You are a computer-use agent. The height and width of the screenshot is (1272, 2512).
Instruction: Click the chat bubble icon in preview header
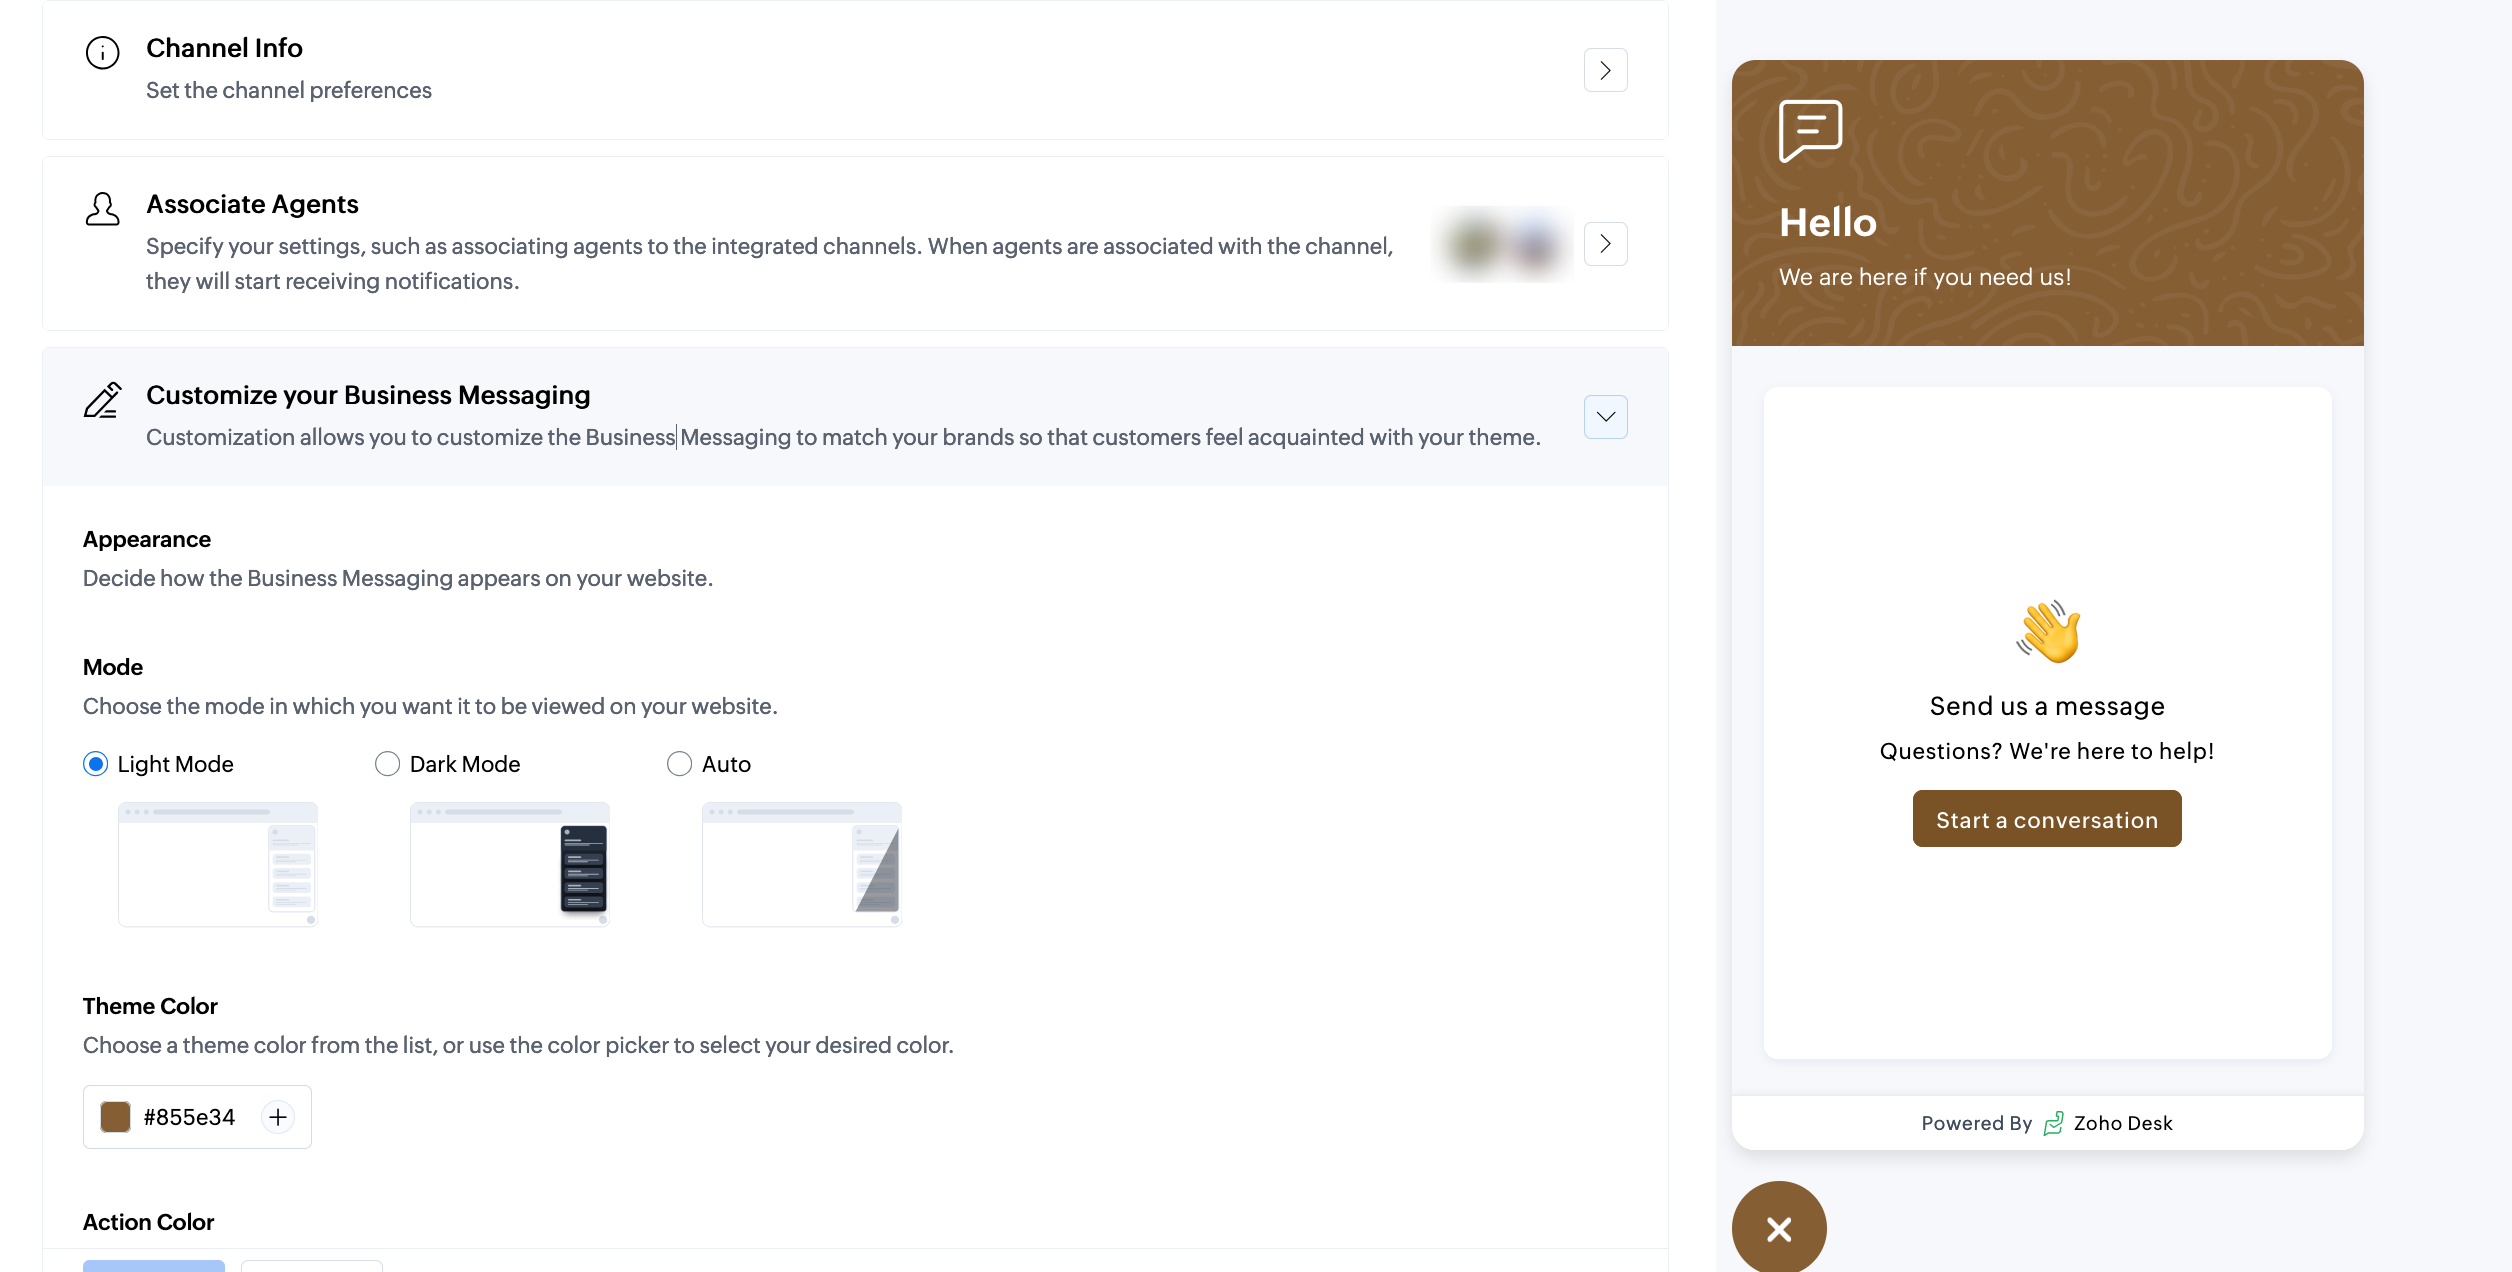(x=1810, y=130)
